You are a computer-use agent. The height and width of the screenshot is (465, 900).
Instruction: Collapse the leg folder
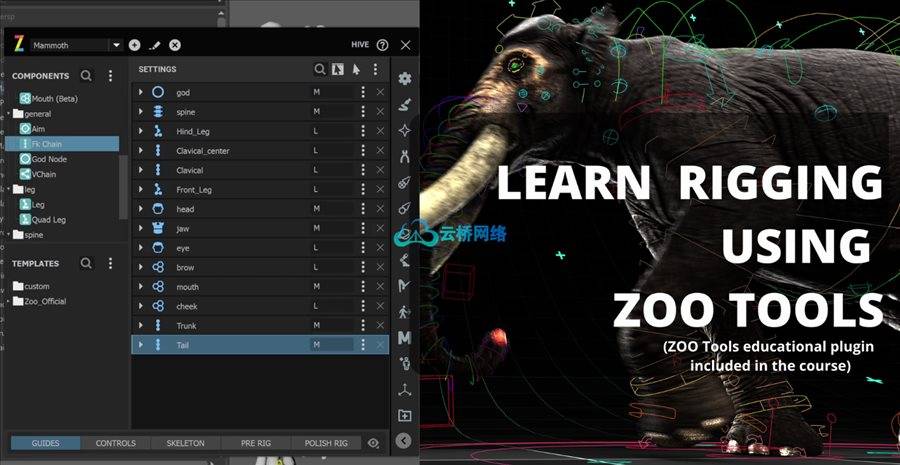click(9, 189)
